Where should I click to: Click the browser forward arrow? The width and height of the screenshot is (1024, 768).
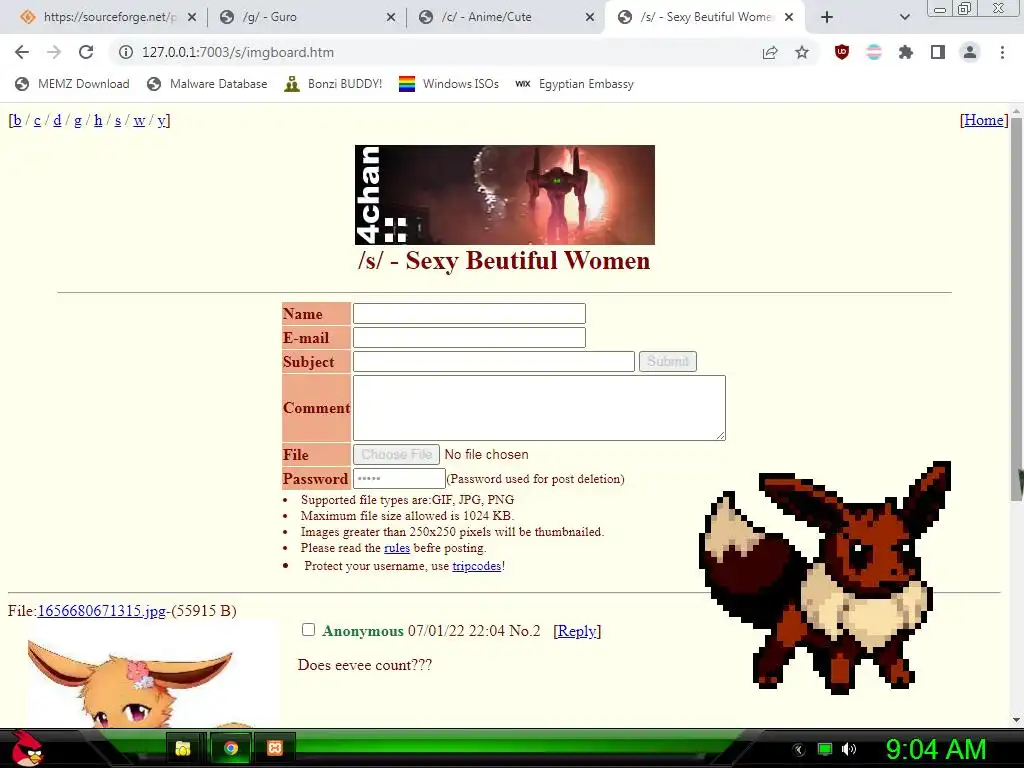pyautogui.click(x=54, y=52)
